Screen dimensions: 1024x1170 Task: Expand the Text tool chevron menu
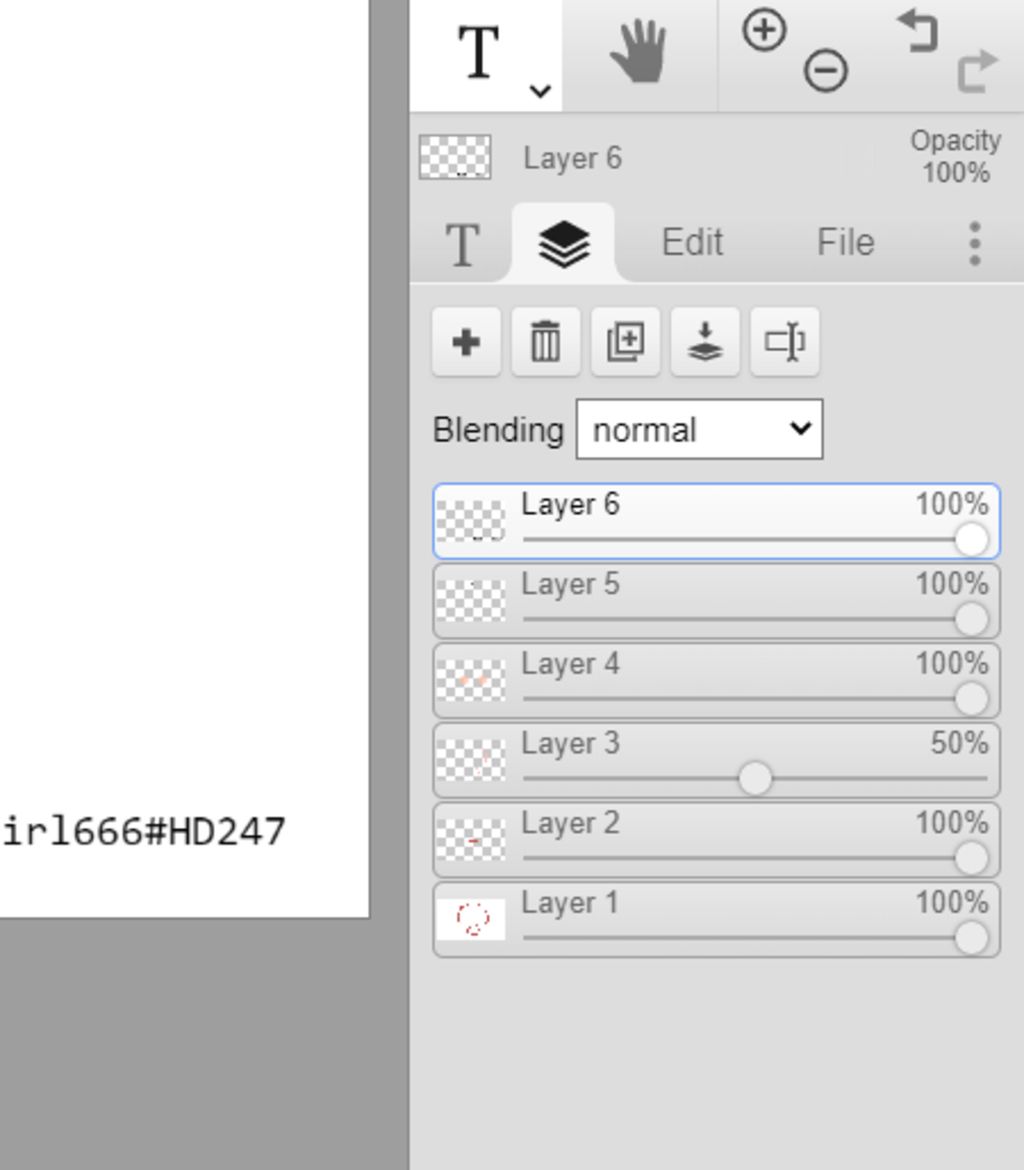(x=540, y=91)
